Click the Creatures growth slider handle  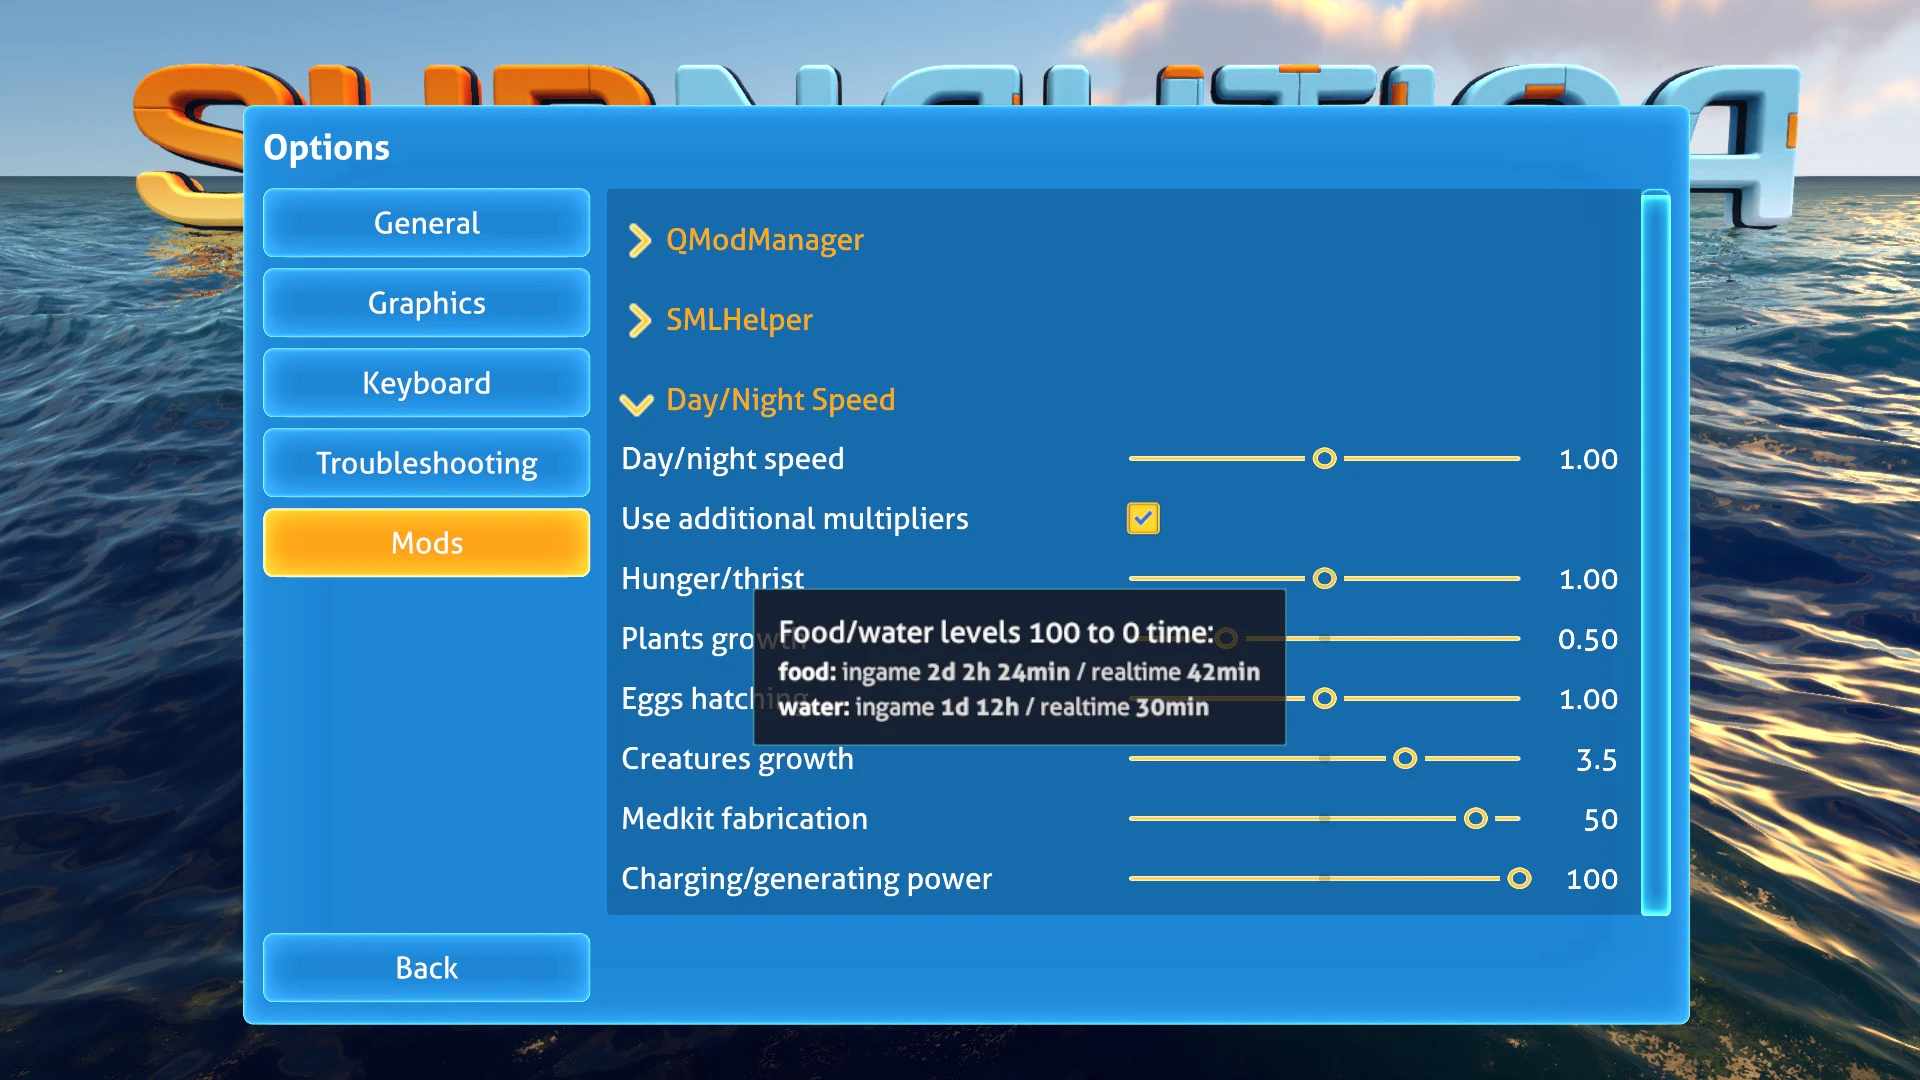click(x=1405, y=758)
